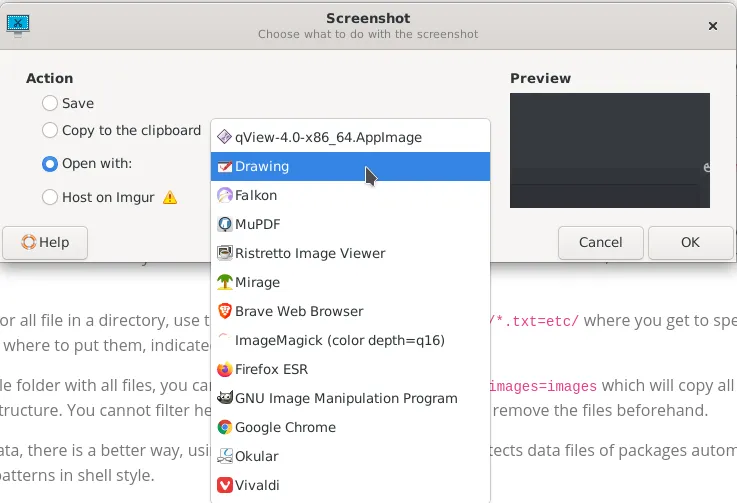Viewport: 737px width, 503px height.
Task: Click the Vivaldi icon
Action: (224, 485)
